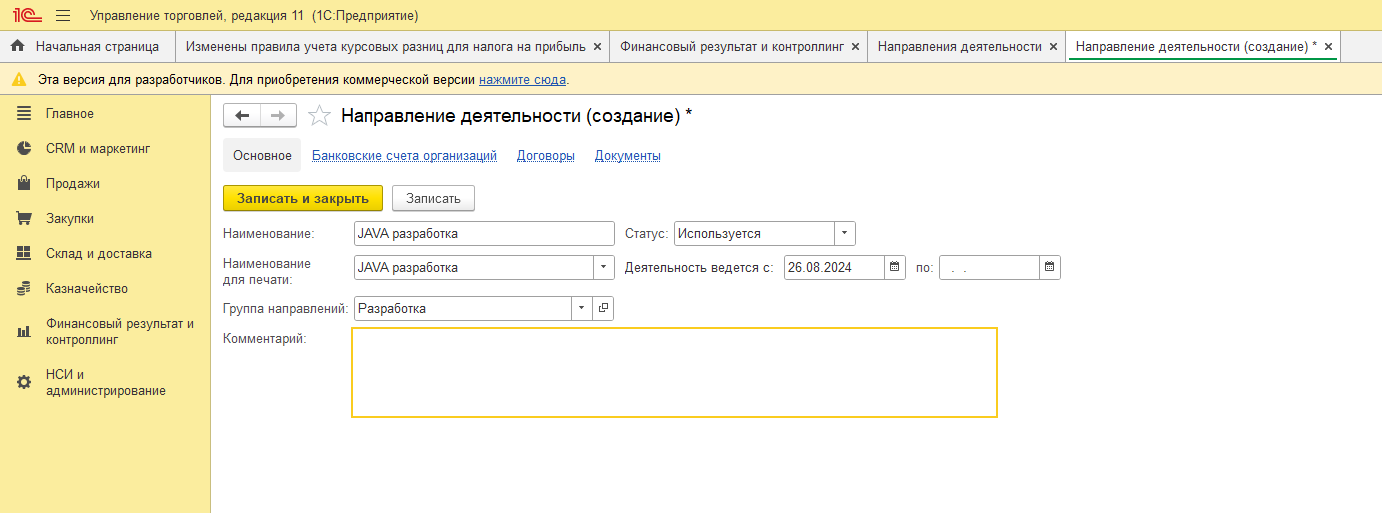Open calendar for activity start date
The height and width of the screenshot is (513, 1382).
895,267
